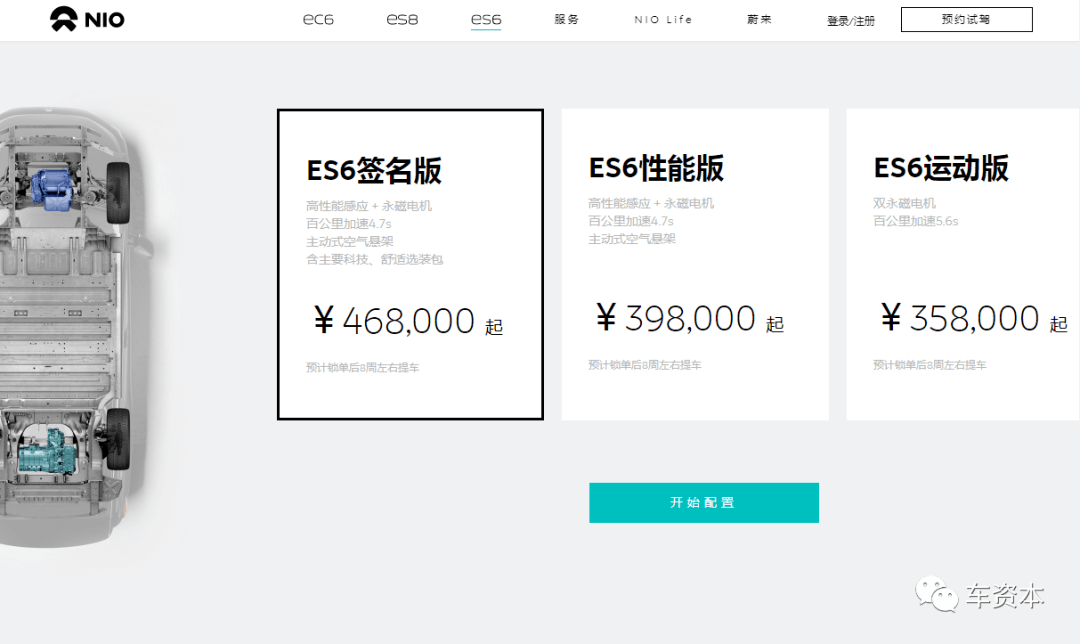The width and height of the screenshot is (1080, 644).
Task: Click 双永磁电机 description text
Action: point(904,203)
